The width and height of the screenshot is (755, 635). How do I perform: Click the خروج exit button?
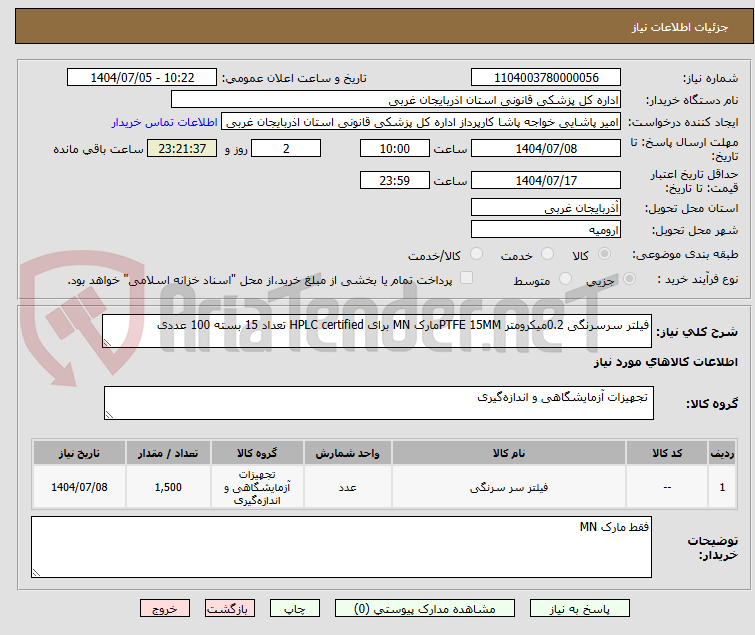[x=165, y=609]
